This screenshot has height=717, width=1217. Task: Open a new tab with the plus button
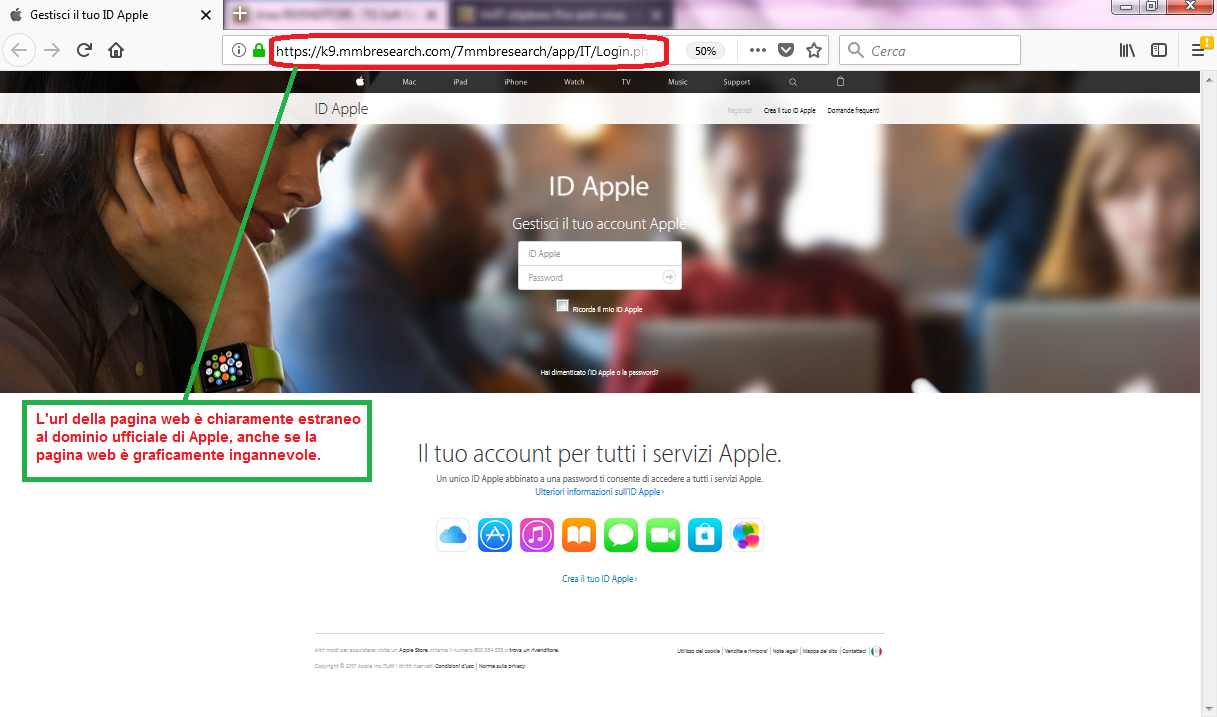point(240,15)
